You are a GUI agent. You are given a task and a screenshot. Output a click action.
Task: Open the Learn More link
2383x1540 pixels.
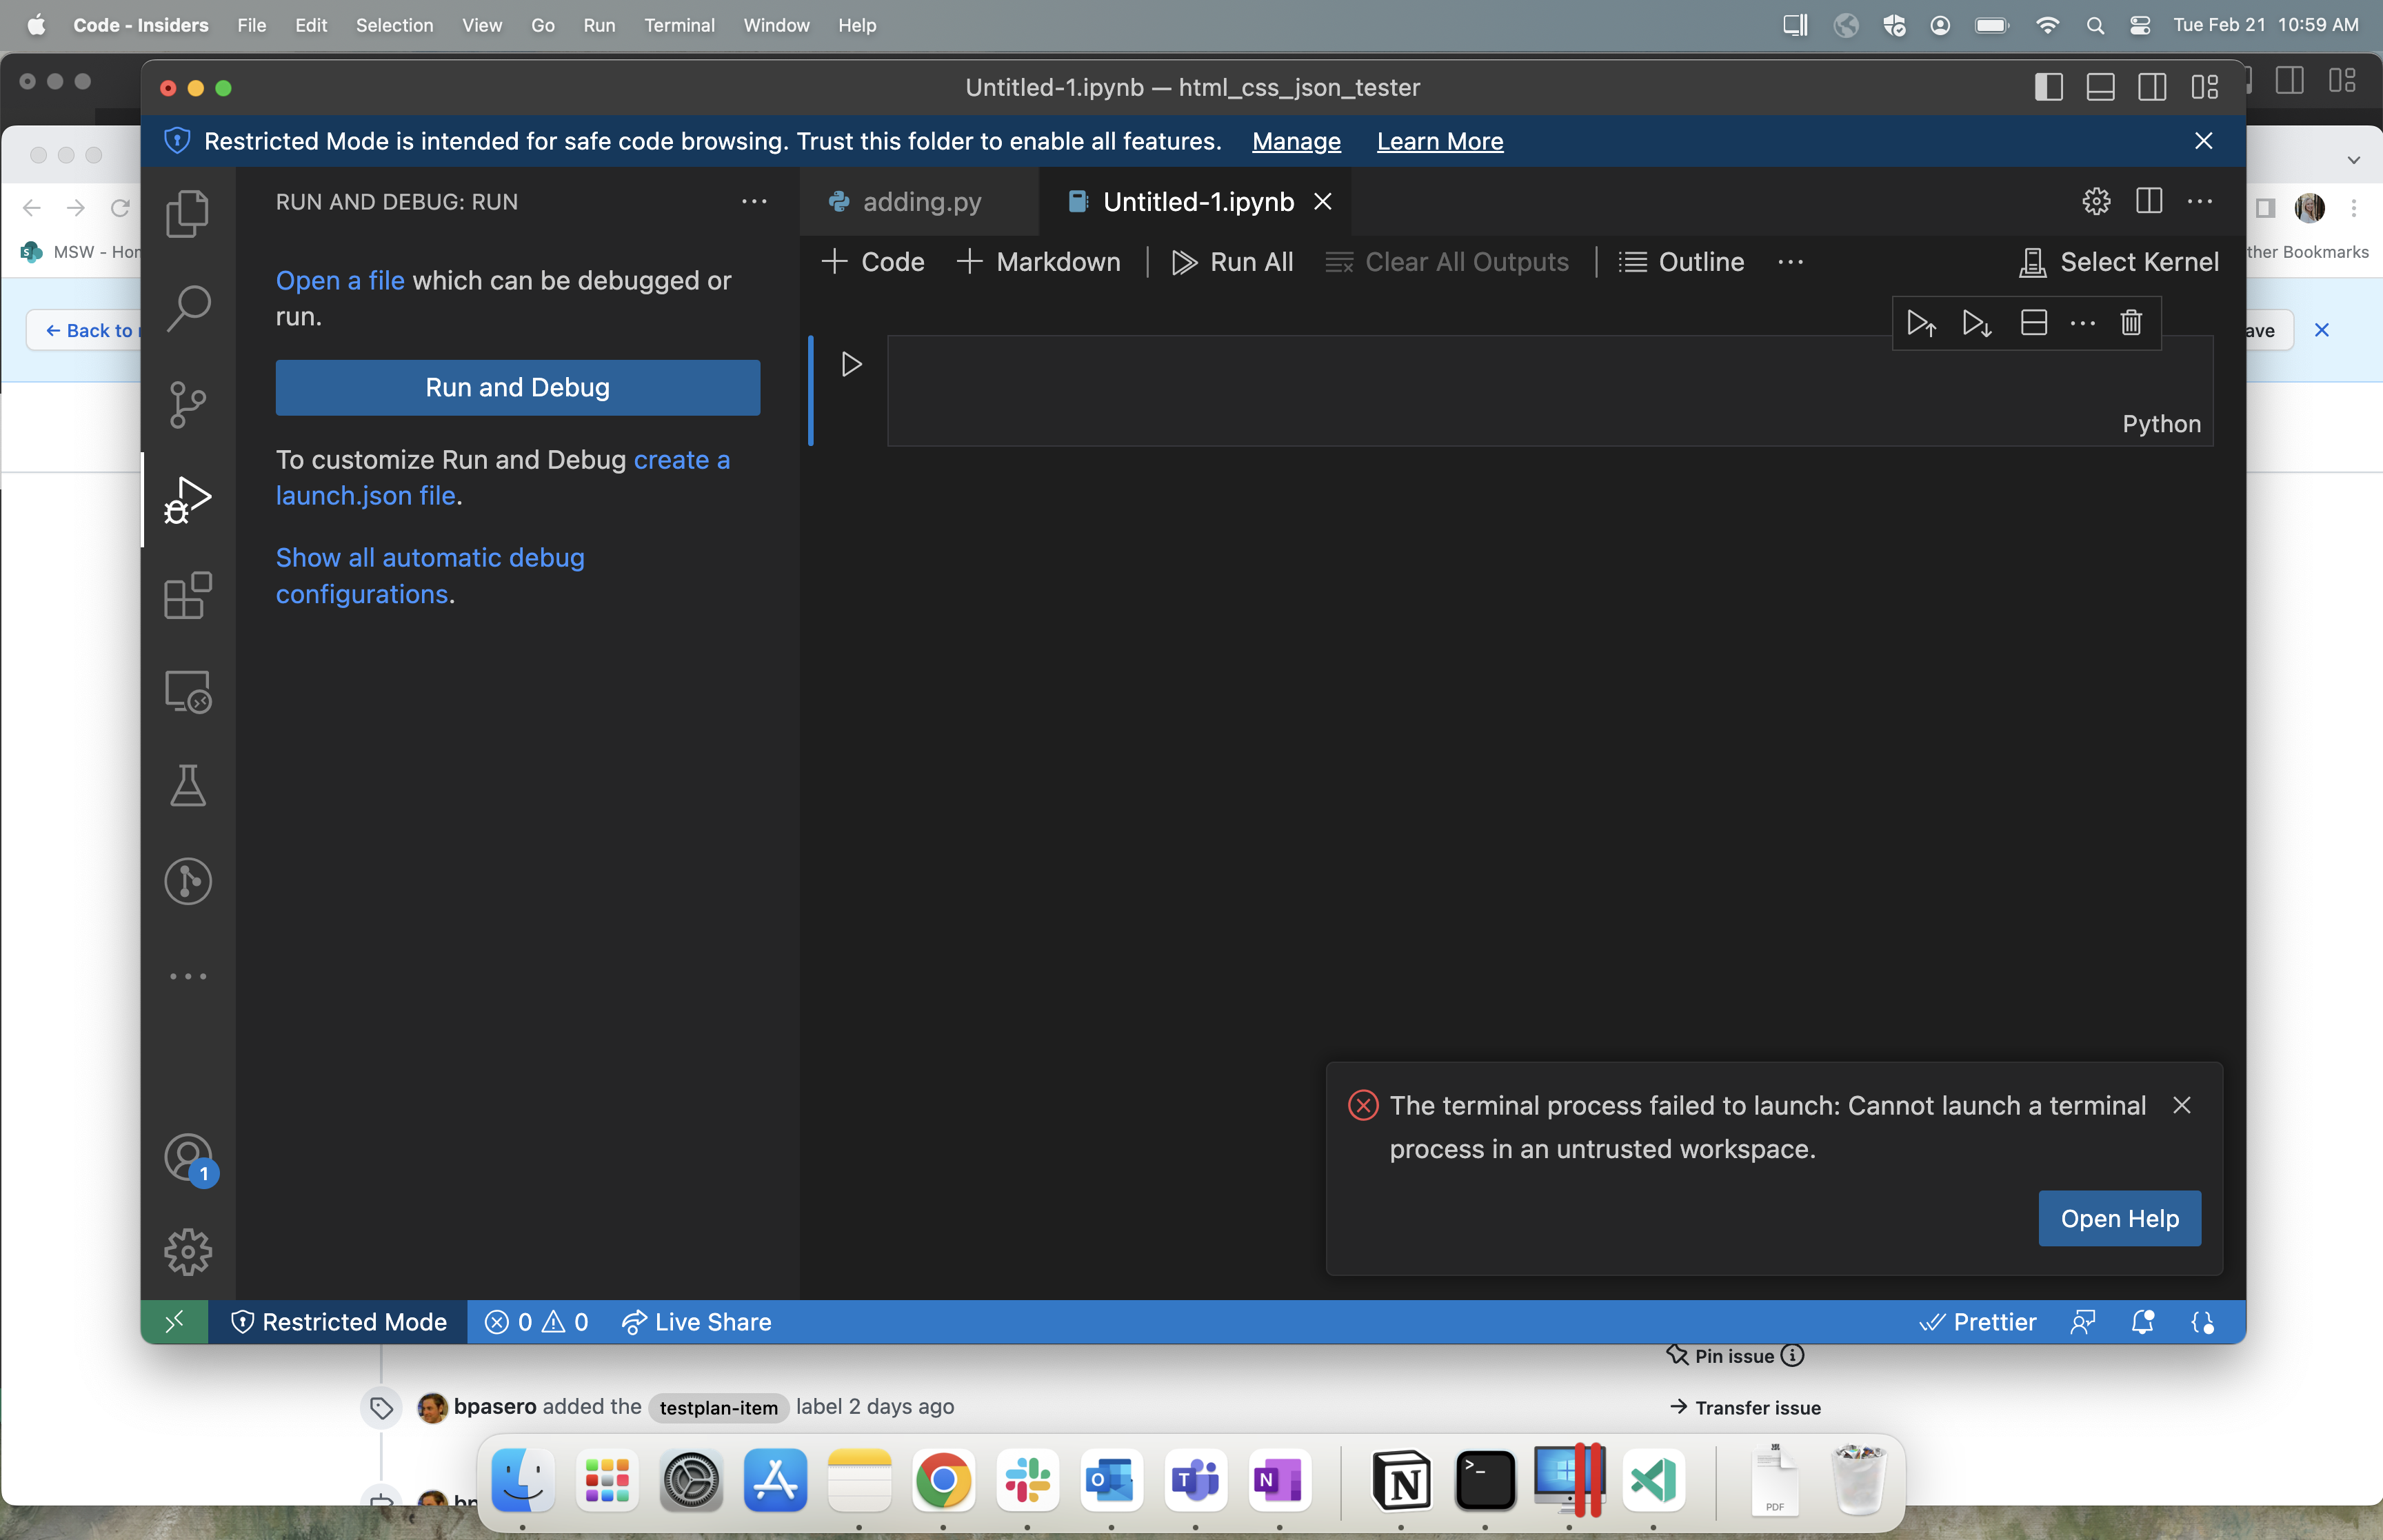pyautogui.click(x=1438, y=141)
